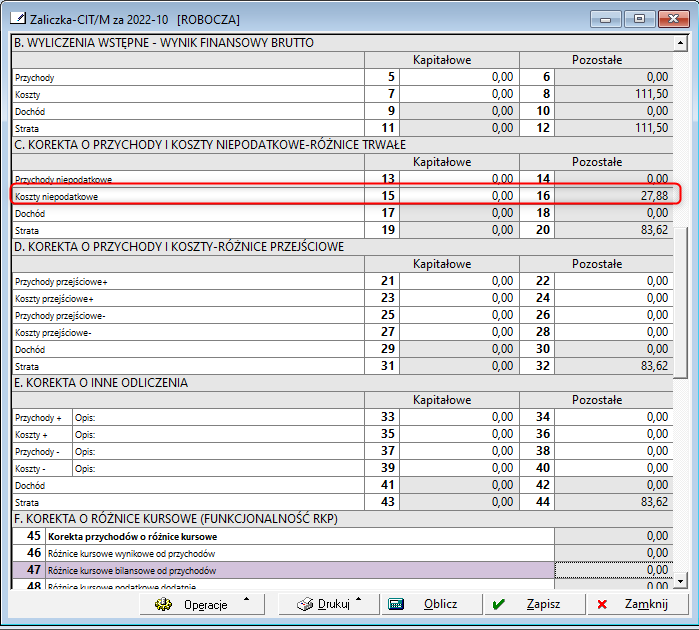The image size is (699, 630).
Task: Click the value field of row 46
Action: (613, 553)
